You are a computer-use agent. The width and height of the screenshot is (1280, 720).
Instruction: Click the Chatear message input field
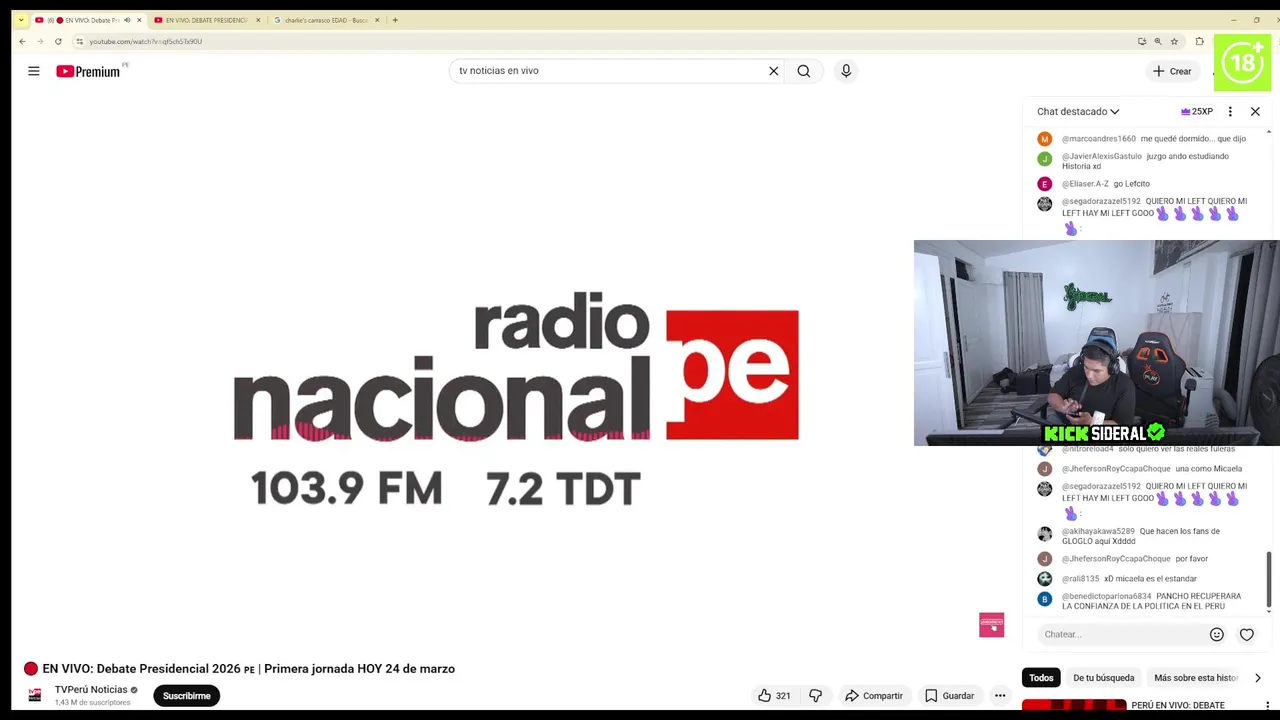(1120, 634)
